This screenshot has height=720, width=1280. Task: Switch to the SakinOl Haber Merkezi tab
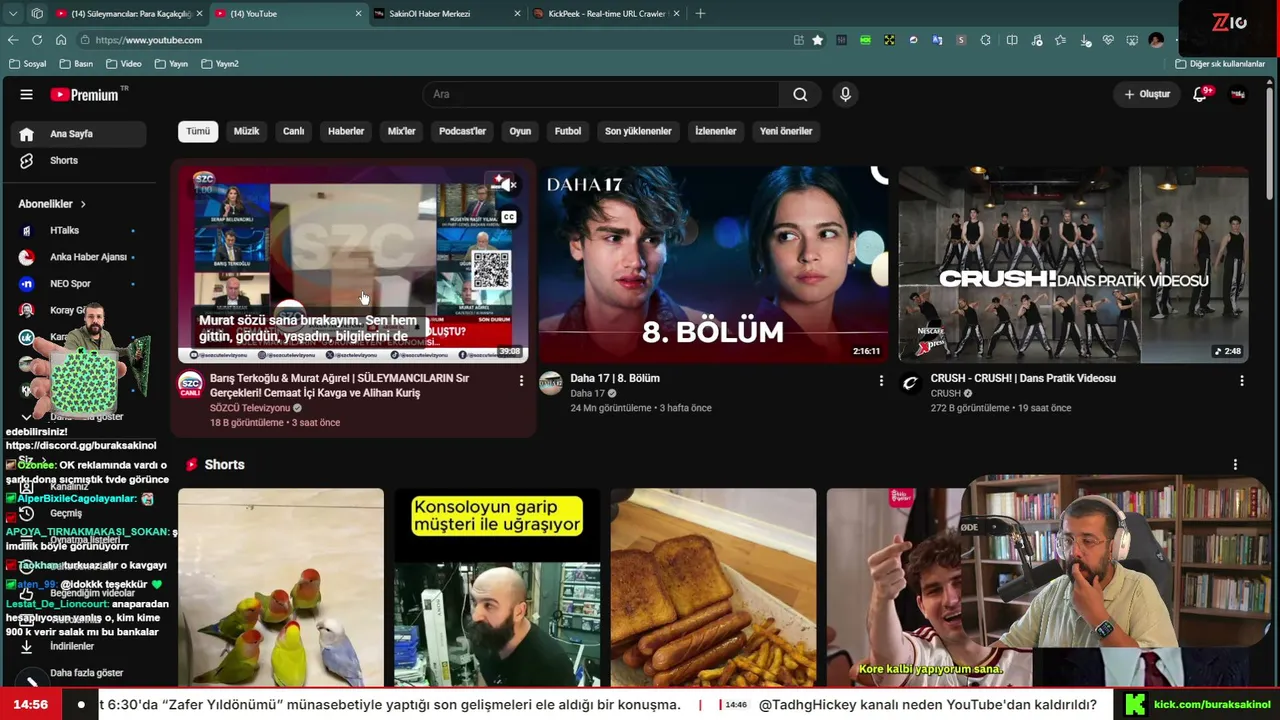click(x=446, y=14)
